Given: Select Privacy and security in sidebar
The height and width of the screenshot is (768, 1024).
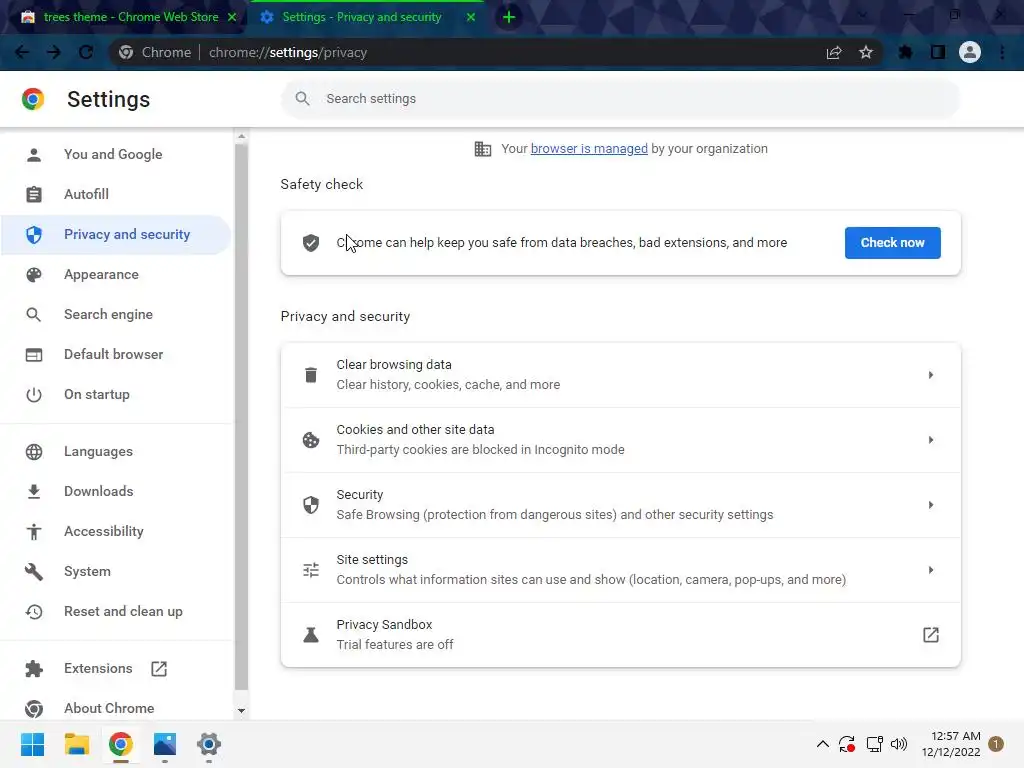Looking at the screenshot, I should [115, 234].
